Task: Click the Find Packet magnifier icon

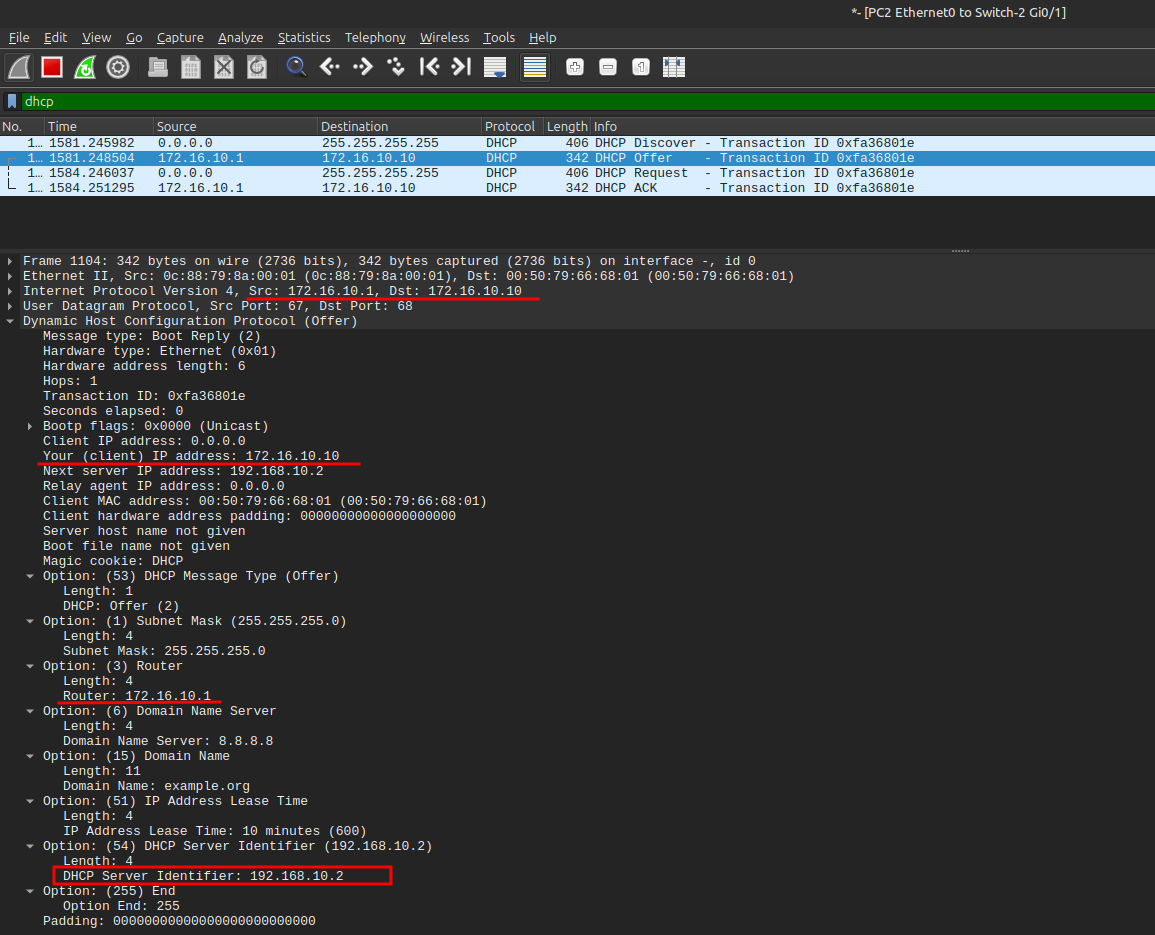Action: (296, 68)
